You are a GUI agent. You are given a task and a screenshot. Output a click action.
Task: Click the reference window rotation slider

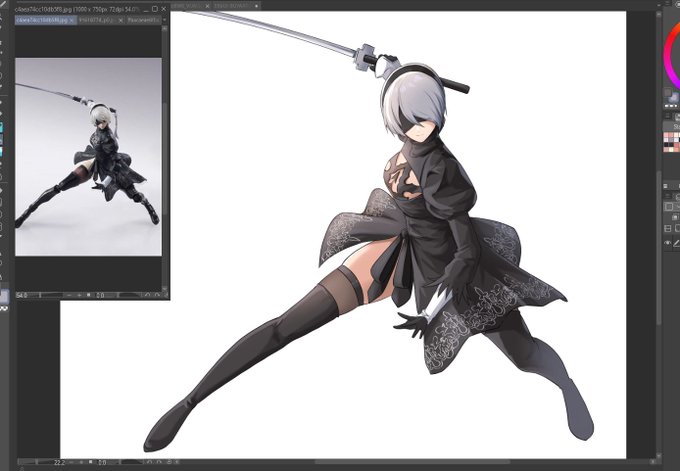coord(129,295)
